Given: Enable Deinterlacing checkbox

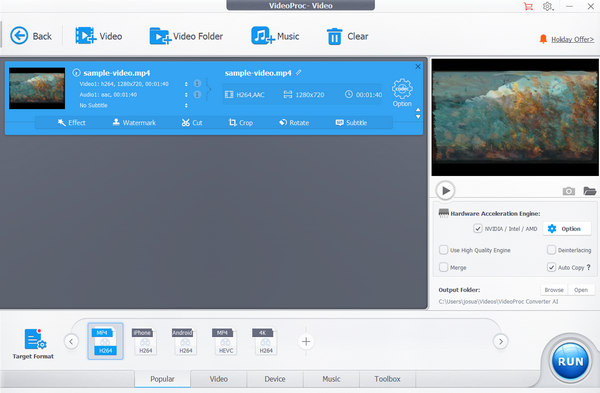Looking at the screenshot, I should (551, 250).
